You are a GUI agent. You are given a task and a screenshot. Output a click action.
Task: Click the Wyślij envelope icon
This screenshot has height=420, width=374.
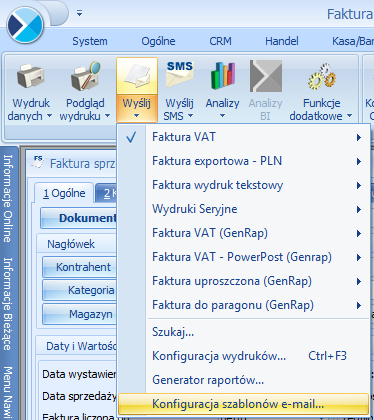tap(137, 77)
